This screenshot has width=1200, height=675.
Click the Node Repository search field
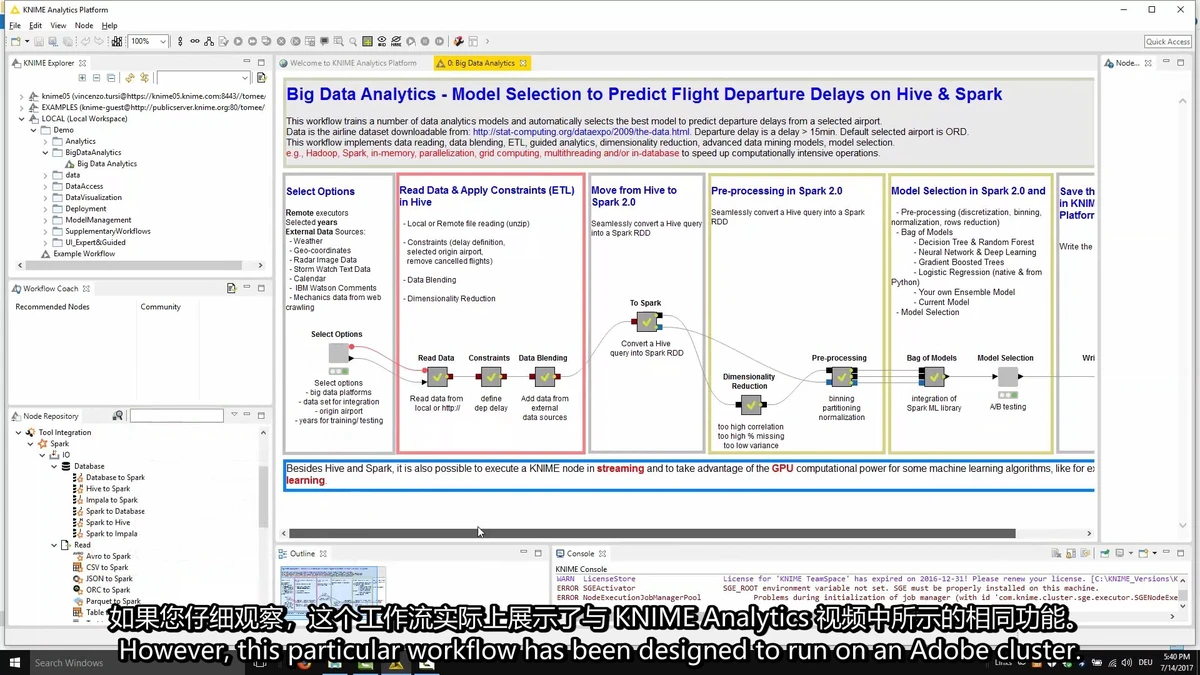[x=176, y=415]
